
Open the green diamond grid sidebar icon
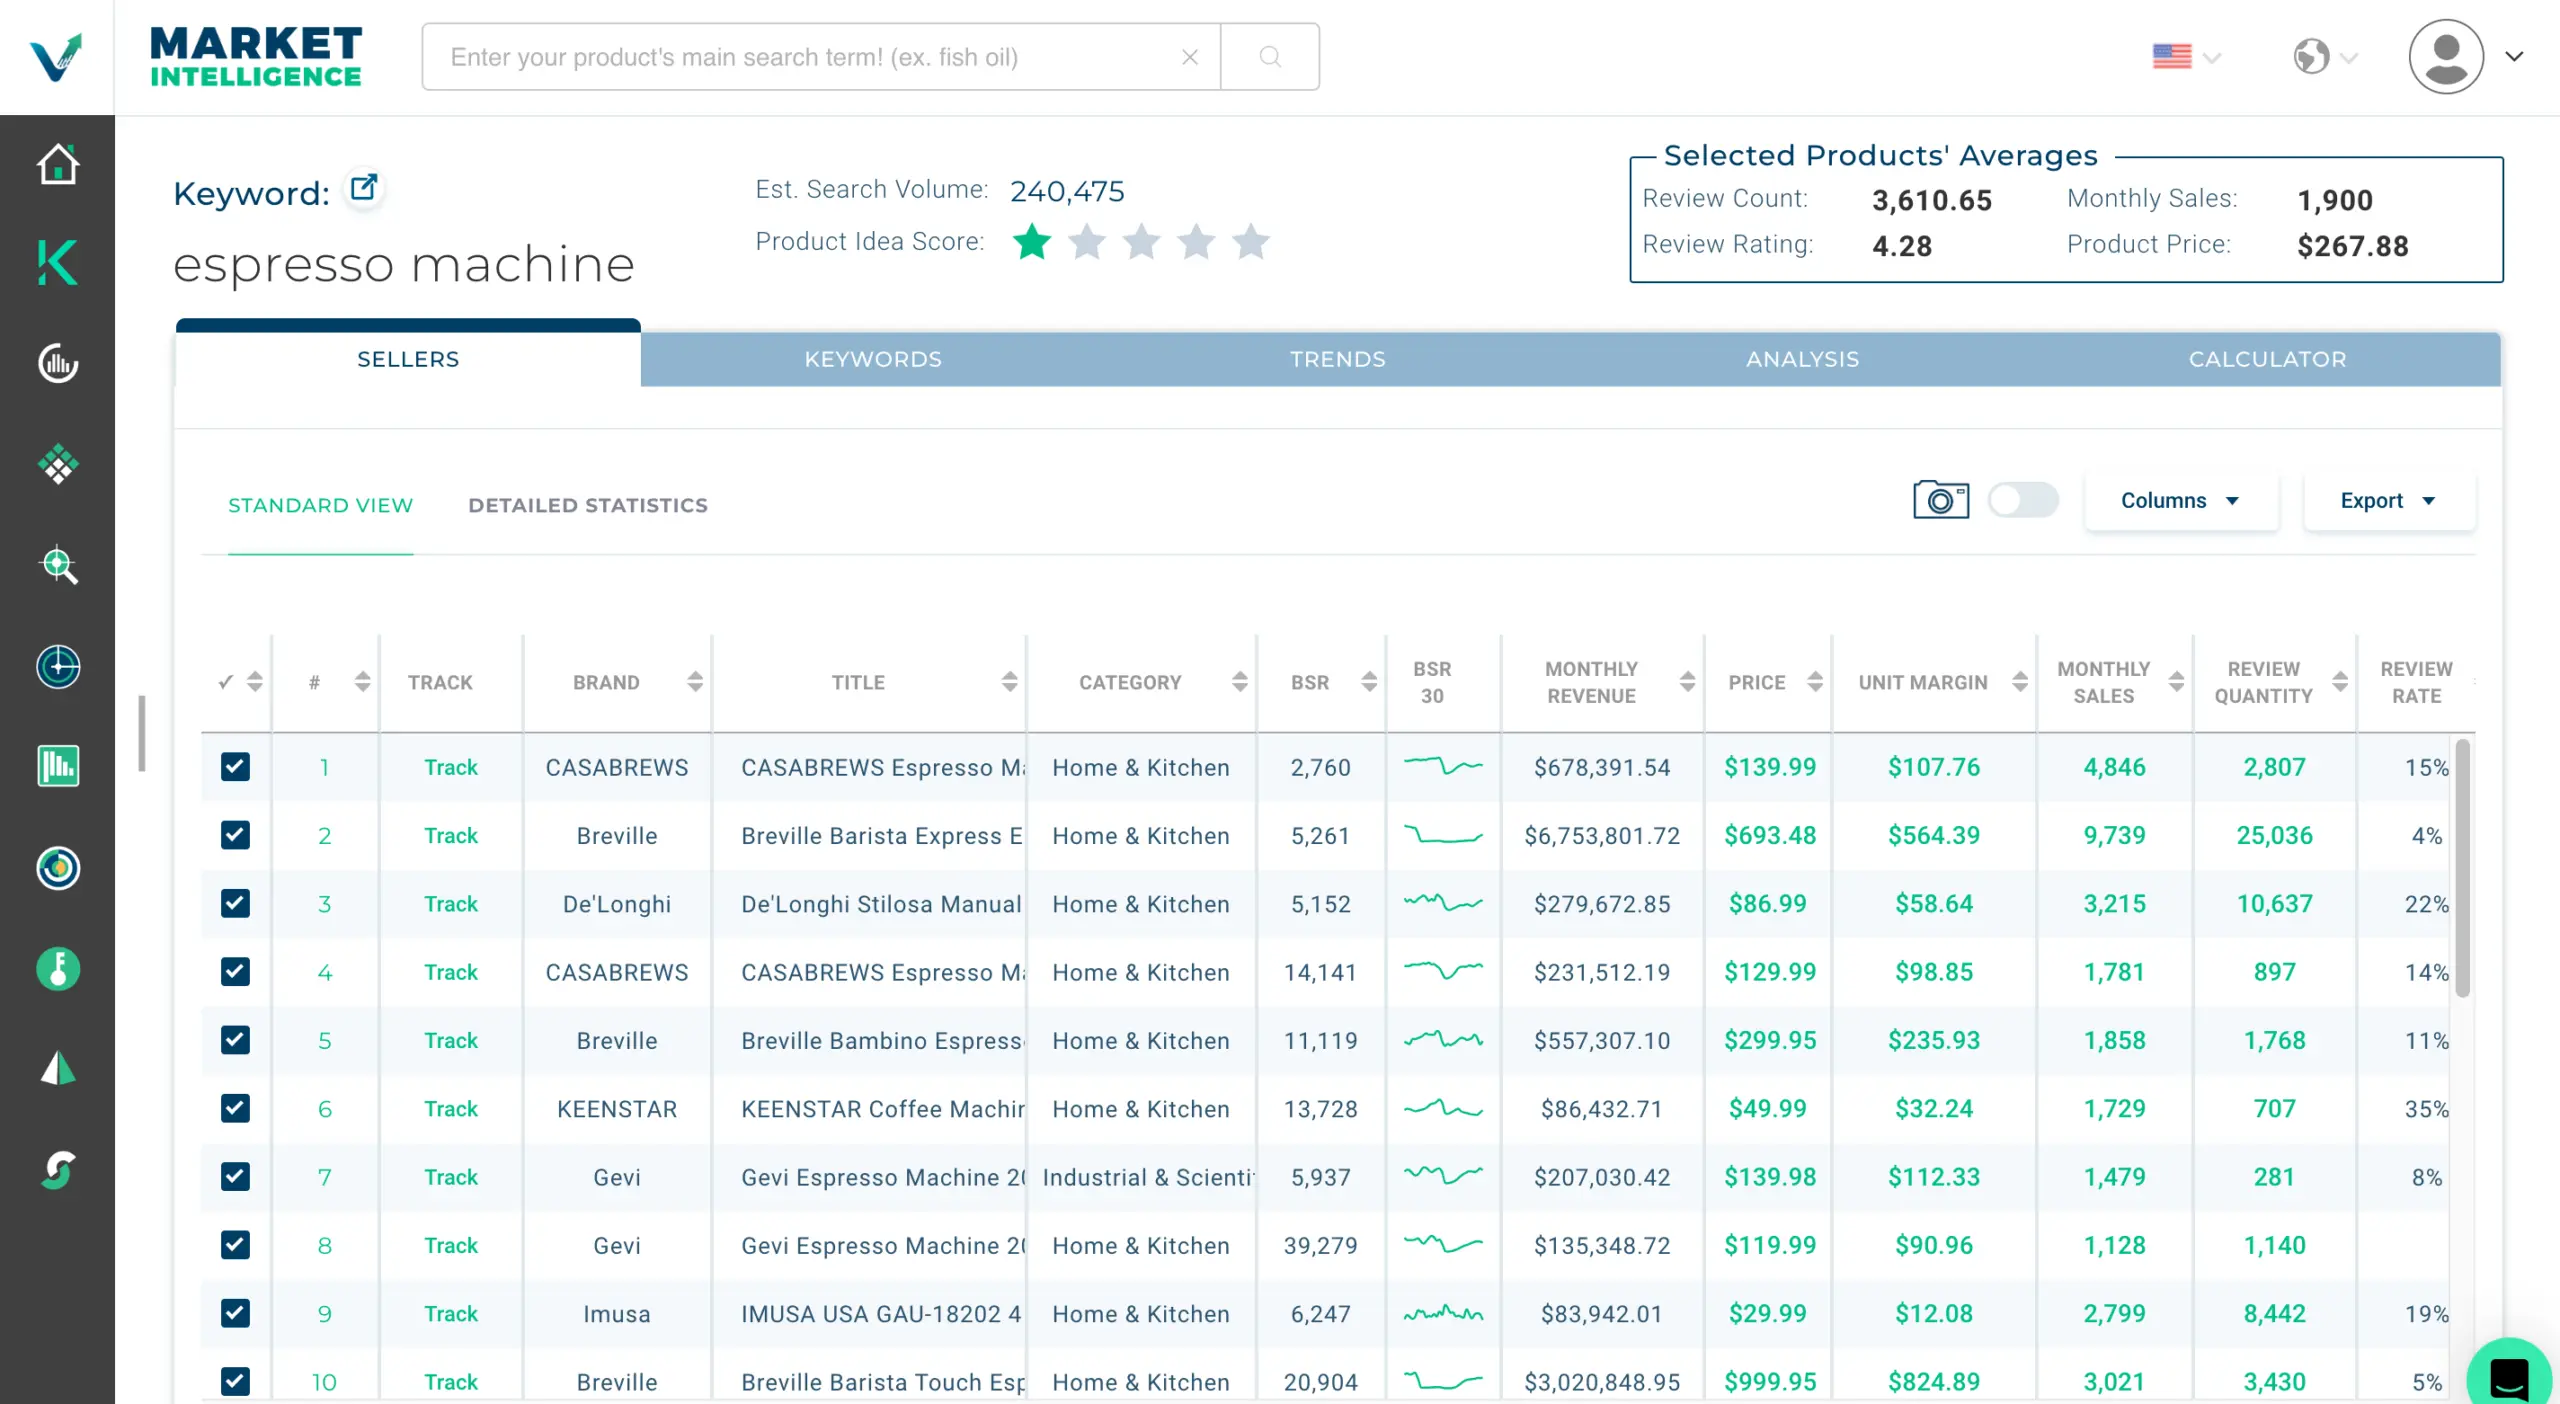click(x=58, y=464)
